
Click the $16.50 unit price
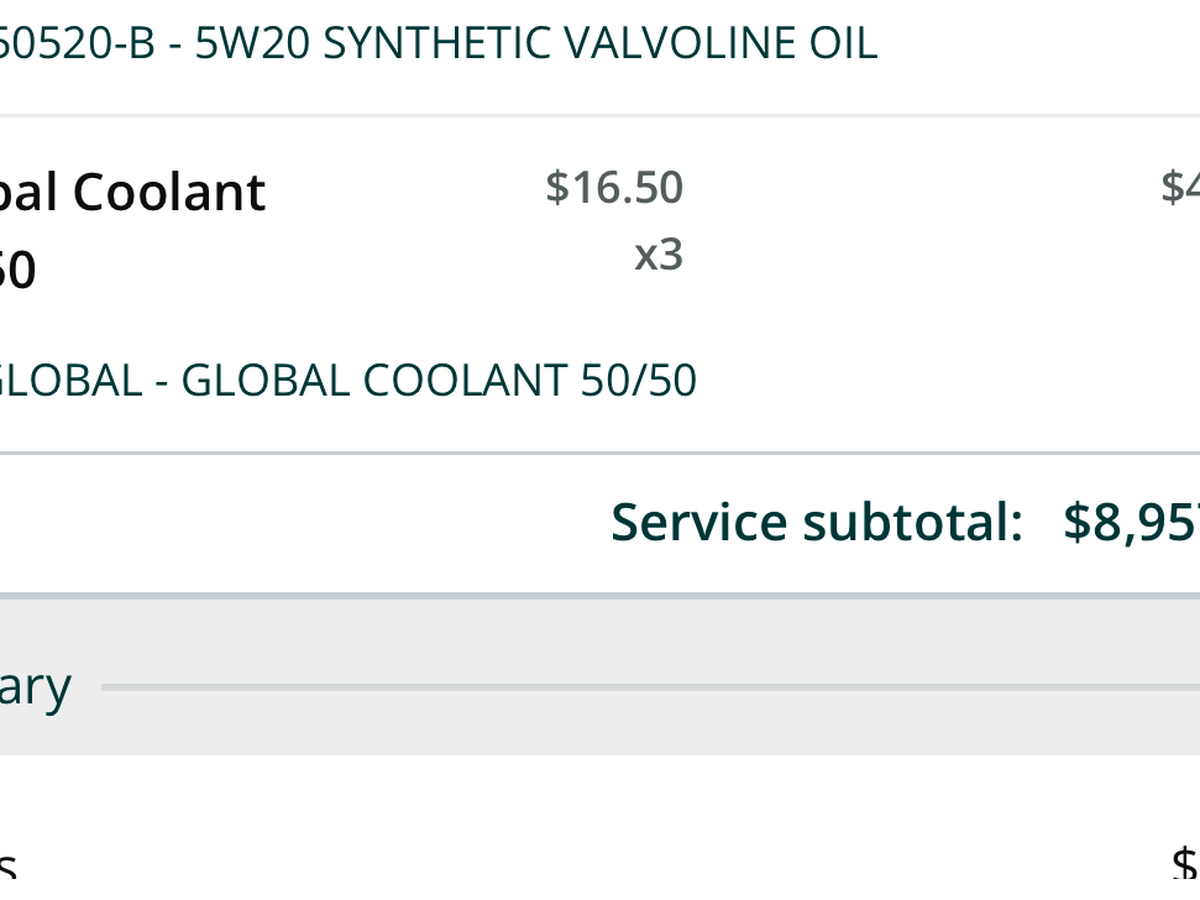click(x=614, y=188)
